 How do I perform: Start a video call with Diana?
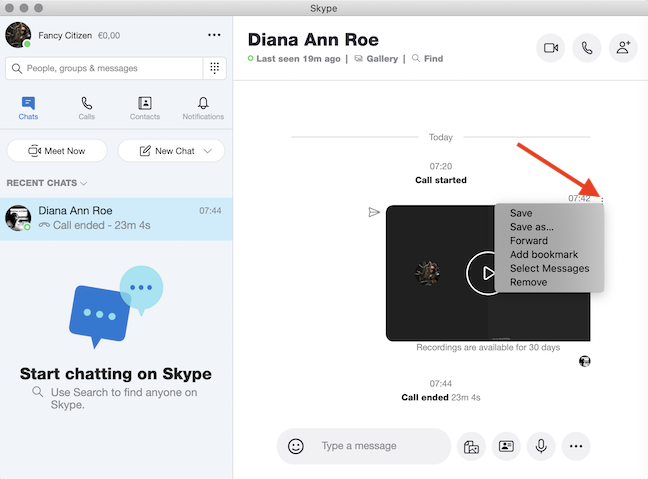tap(550, 48)
